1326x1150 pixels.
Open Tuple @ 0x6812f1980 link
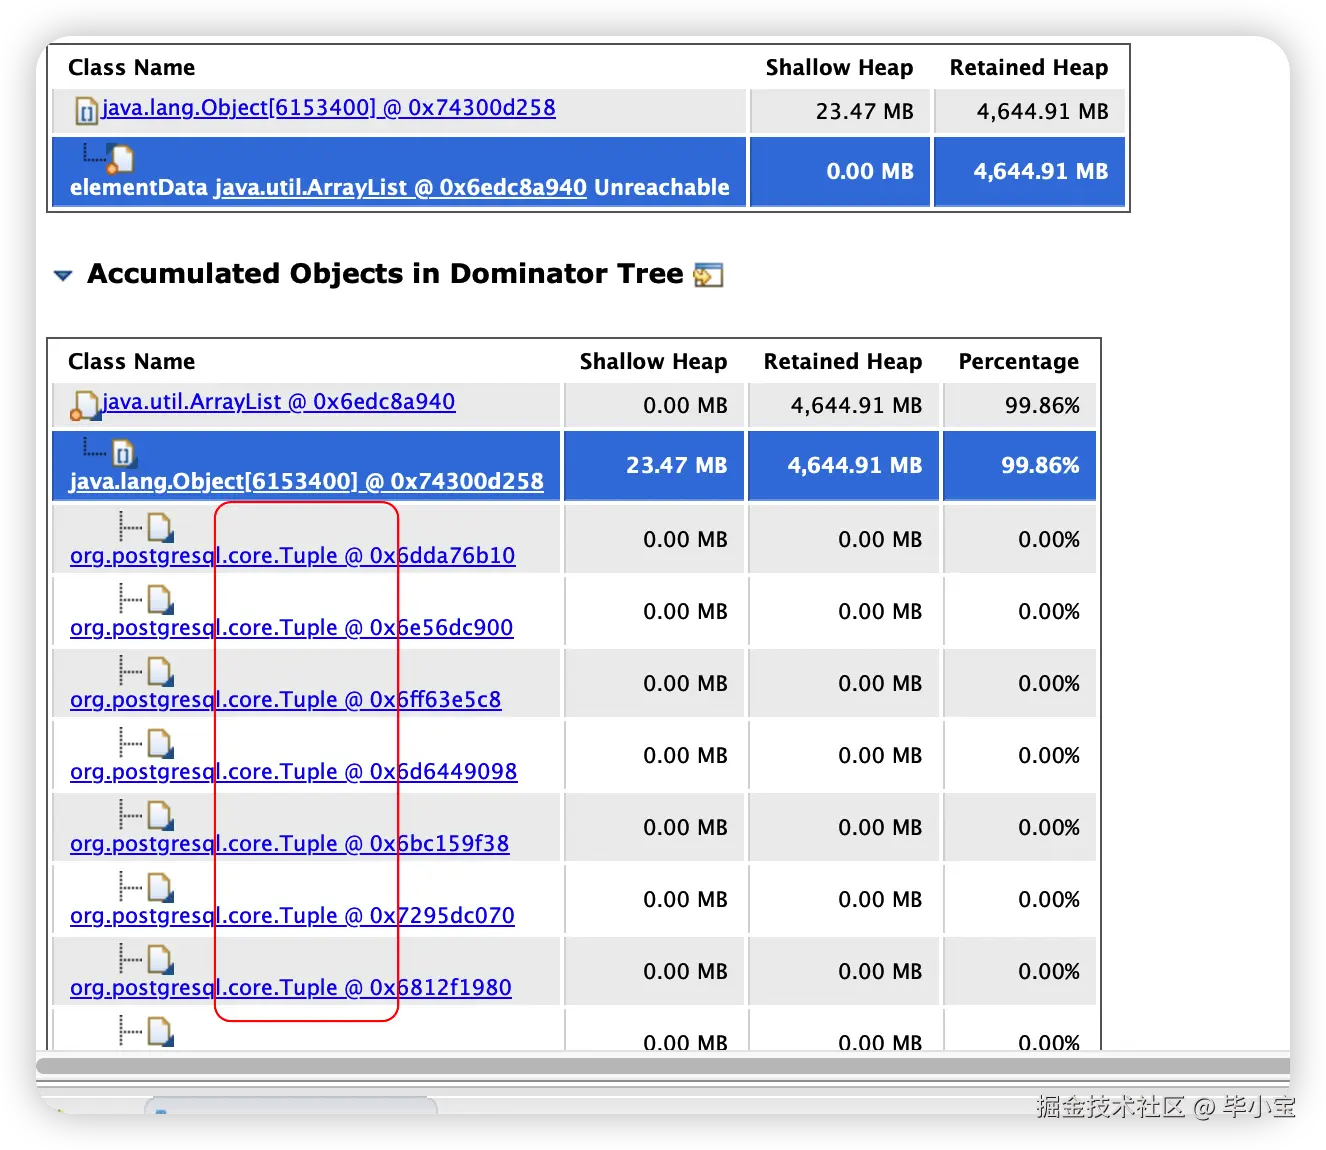click(x=291, y=988)
